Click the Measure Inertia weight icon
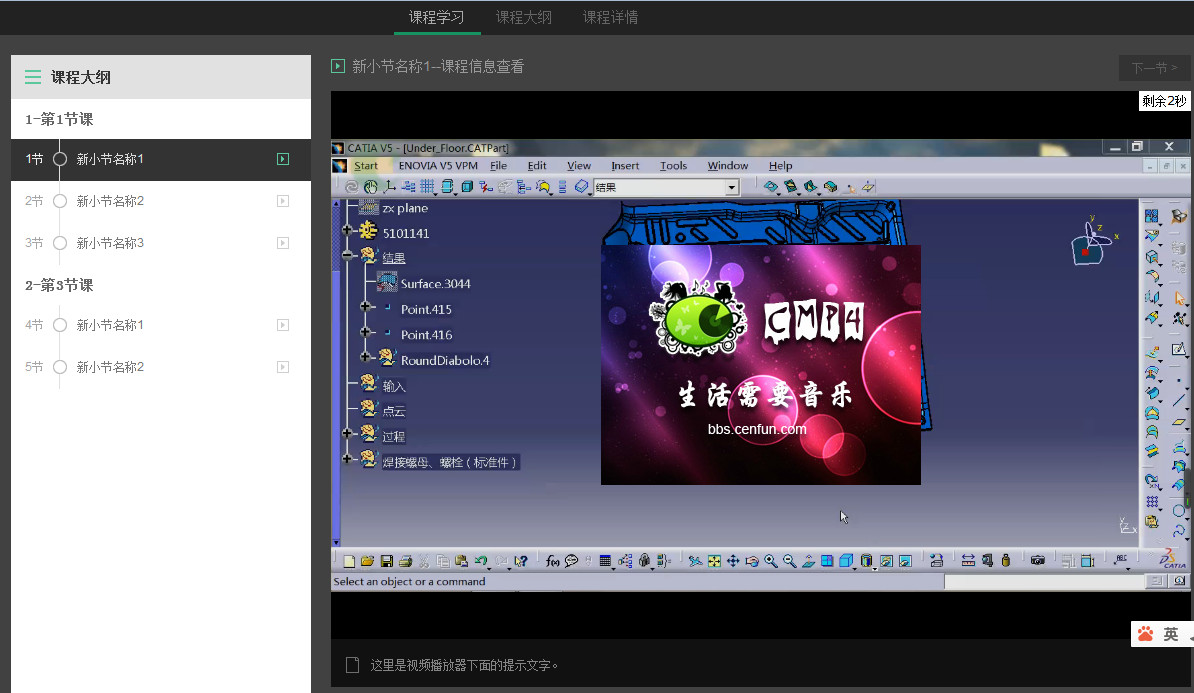The height and width of the screenshot is (693, 1194). click(x=1006, y=561)
